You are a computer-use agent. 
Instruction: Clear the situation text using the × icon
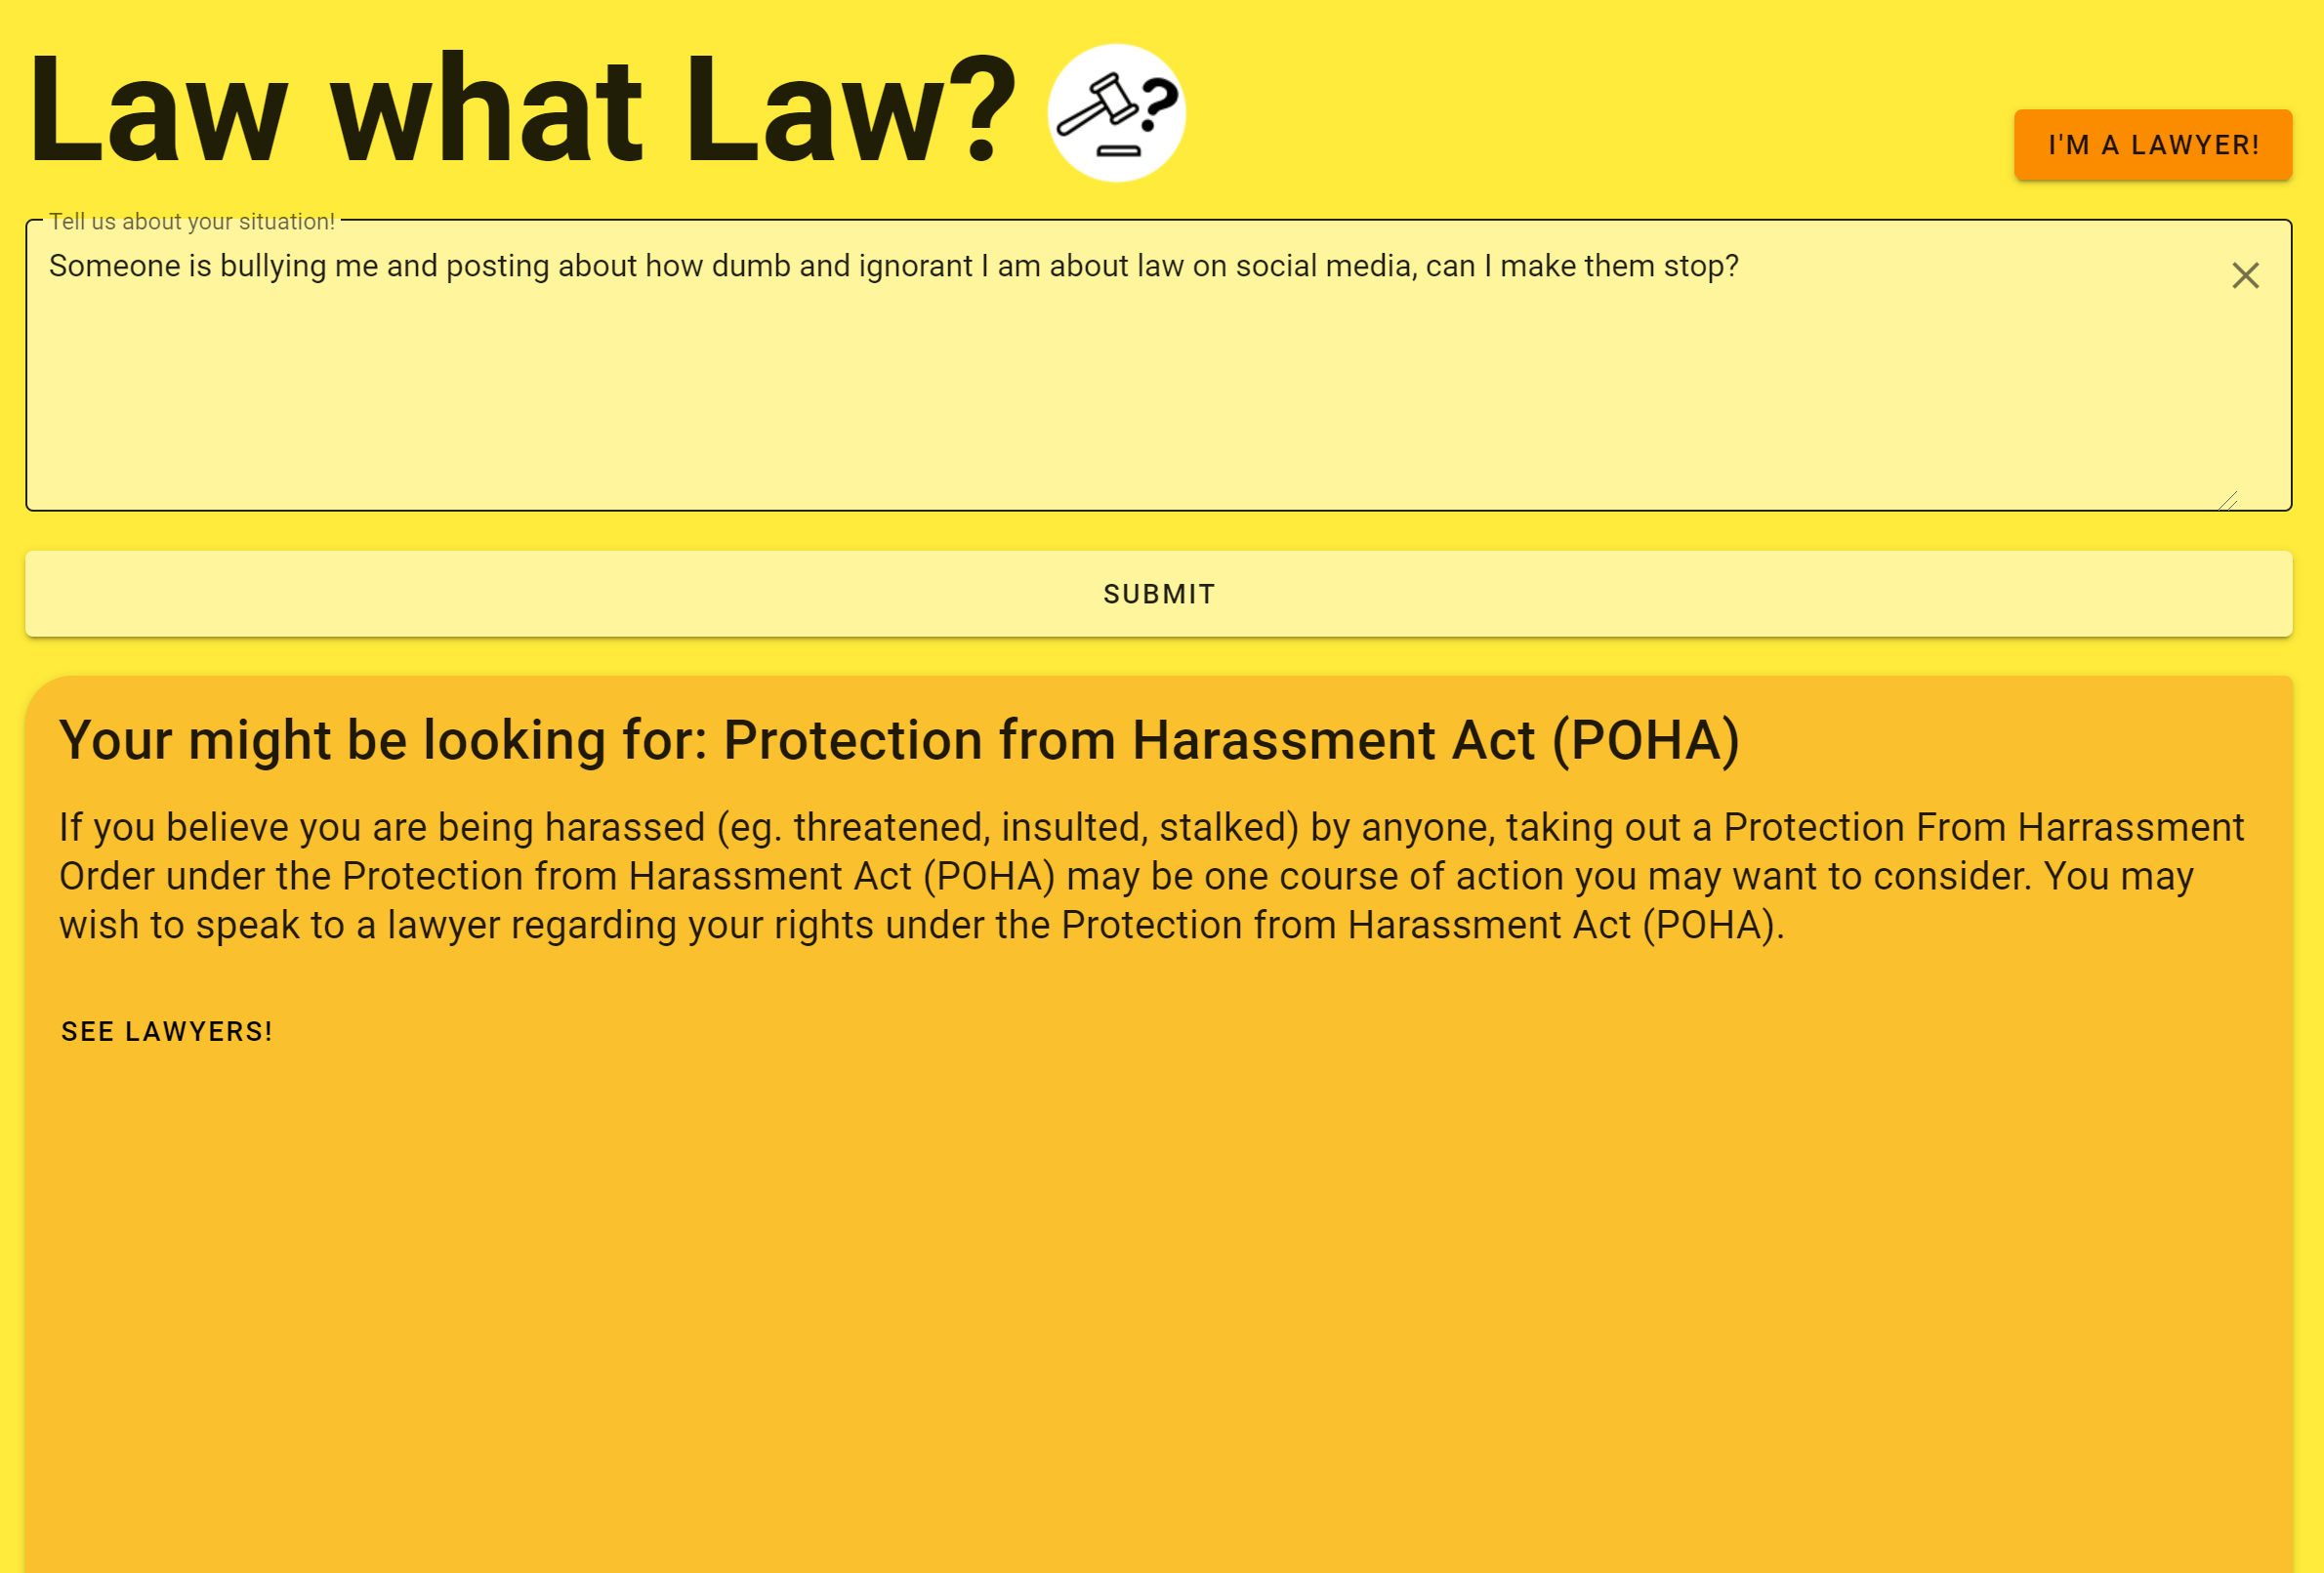coord(2246,275)
